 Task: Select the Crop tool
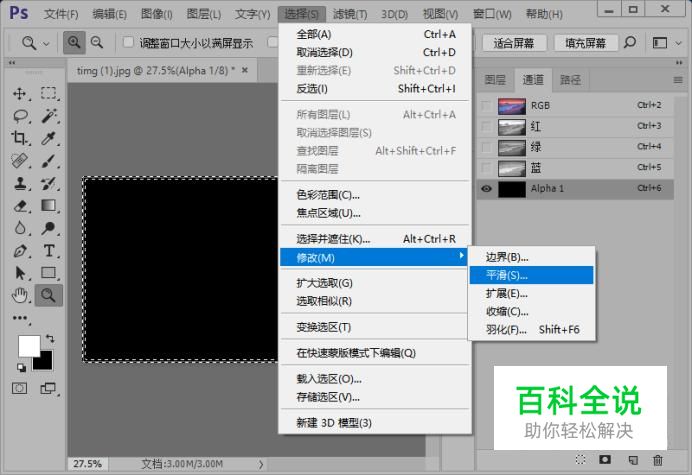click(x=19, y=138)
